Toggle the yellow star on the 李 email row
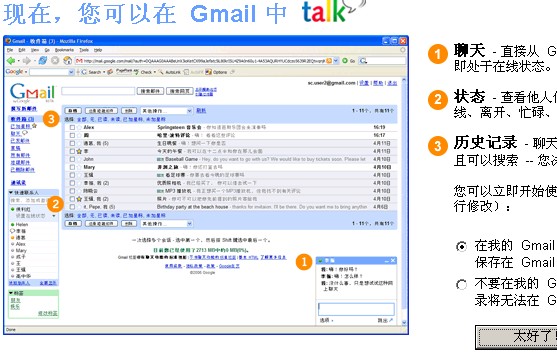557x362 pixels. (x=79, y=151)
